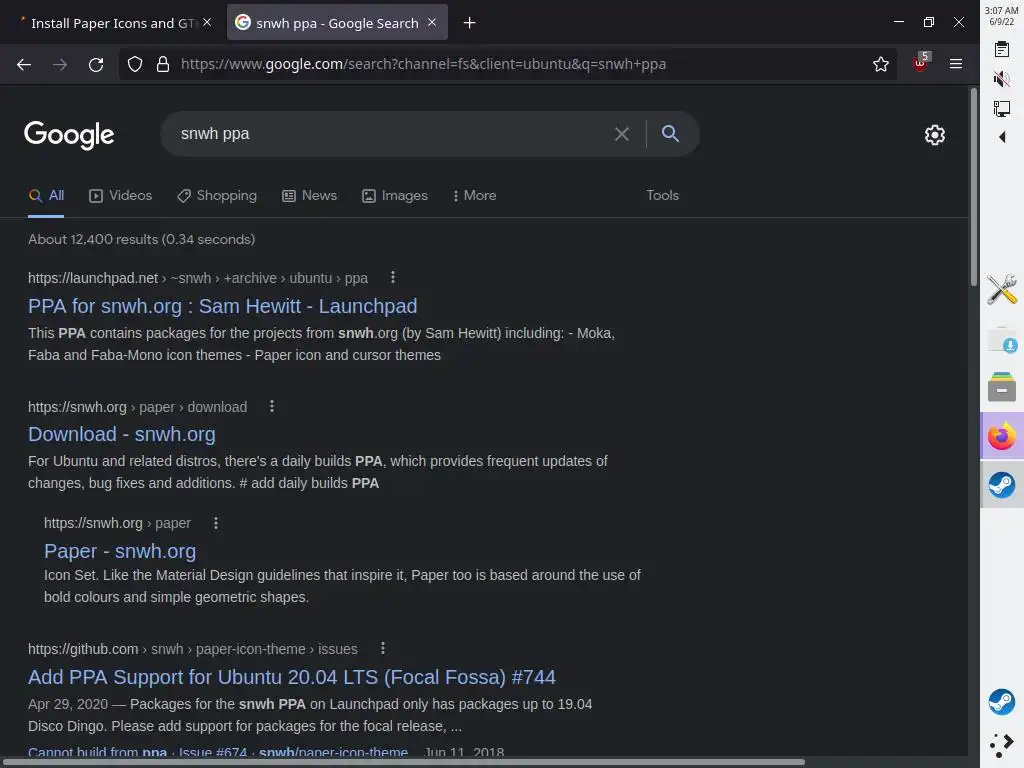Select the 'snwh ppa - Google Search' tab

[x=337, y=23]
